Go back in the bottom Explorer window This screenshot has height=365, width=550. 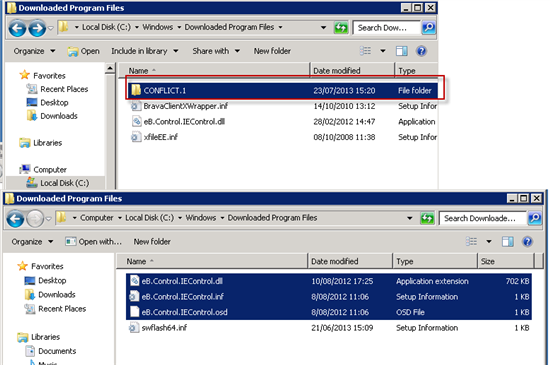click(x=15, y=219)
